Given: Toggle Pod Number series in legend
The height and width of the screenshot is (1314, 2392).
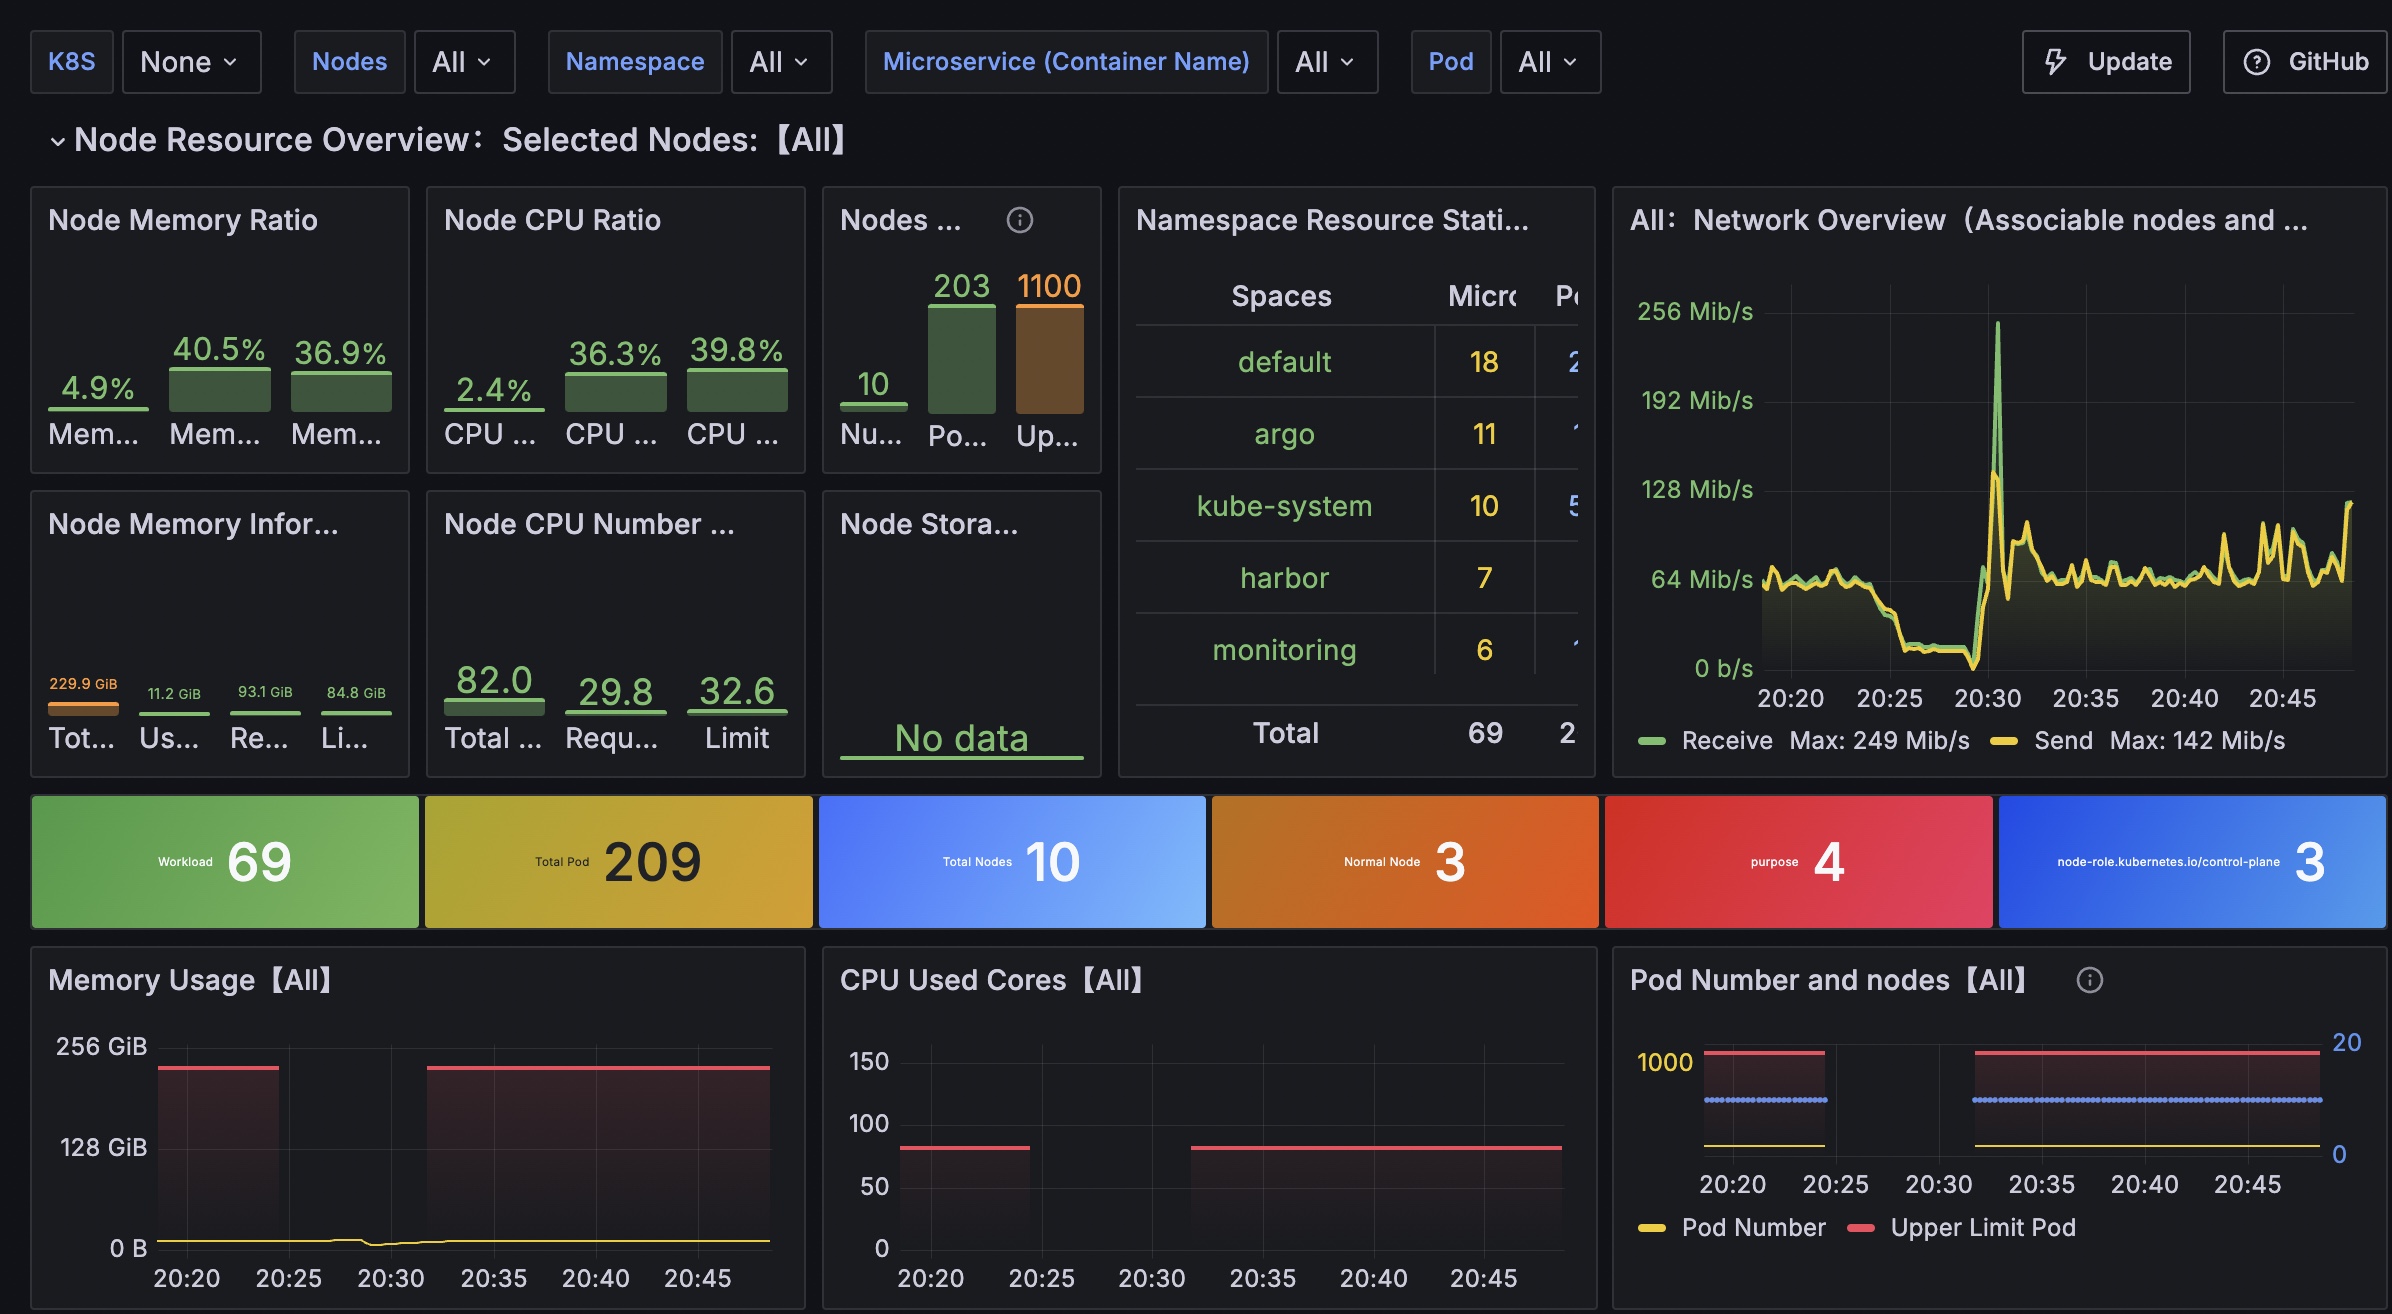Looking at the screenshot, I should pyautogui.click(x=1752, y=1228).
